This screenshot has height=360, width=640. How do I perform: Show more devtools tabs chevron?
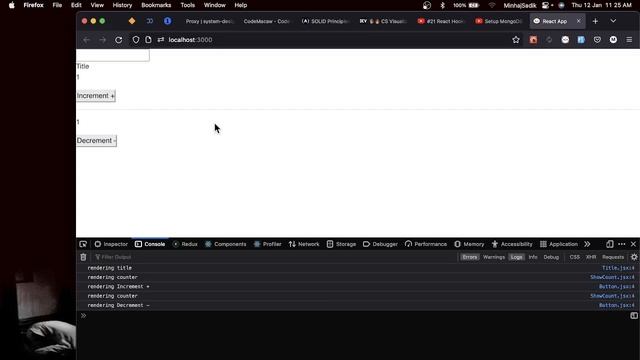[587, 244]
